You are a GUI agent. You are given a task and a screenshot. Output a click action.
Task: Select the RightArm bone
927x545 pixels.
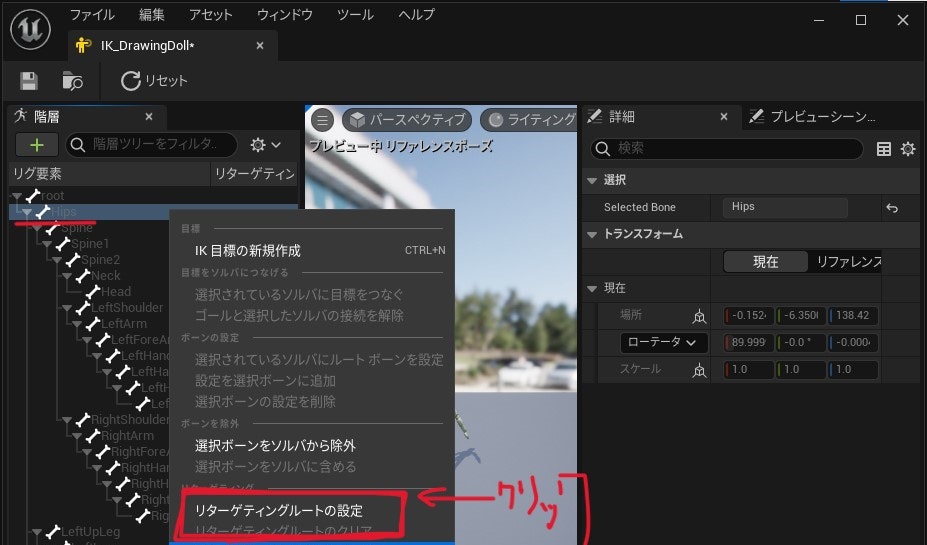point(127,436)
